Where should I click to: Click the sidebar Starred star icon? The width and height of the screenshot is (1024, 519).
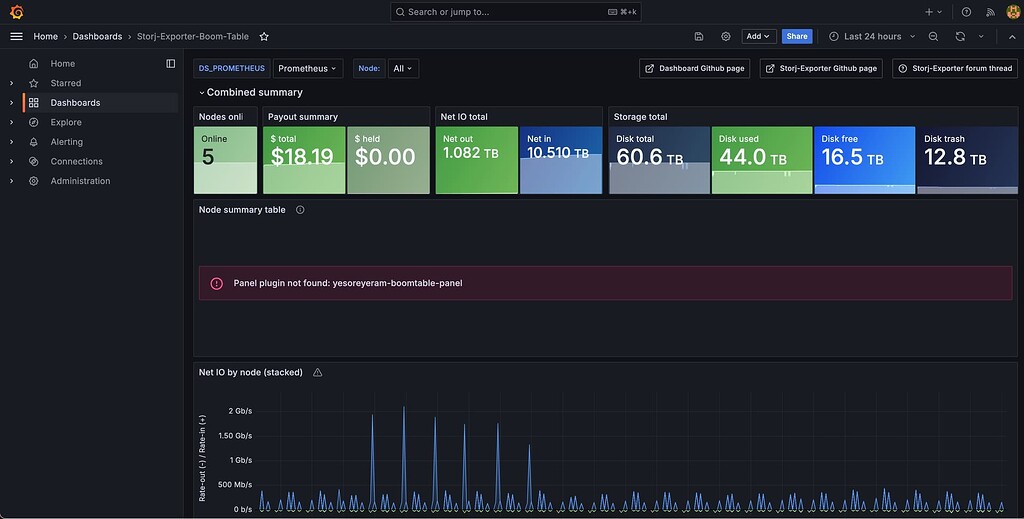tap(34, 83)
